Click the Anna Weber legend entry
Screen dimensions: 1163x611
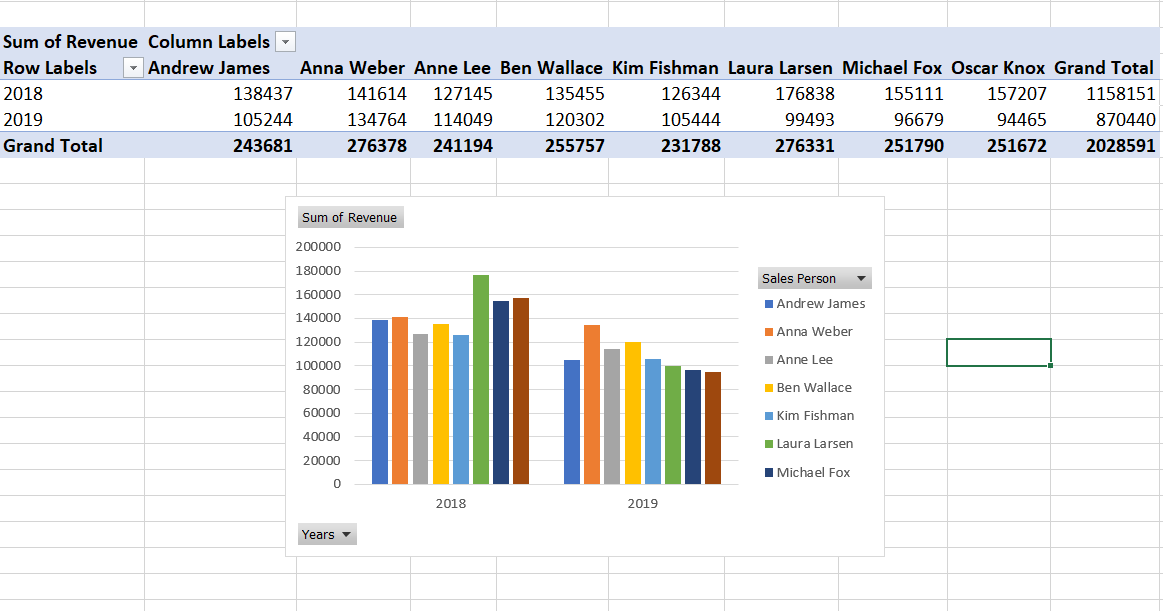point(808,331)
